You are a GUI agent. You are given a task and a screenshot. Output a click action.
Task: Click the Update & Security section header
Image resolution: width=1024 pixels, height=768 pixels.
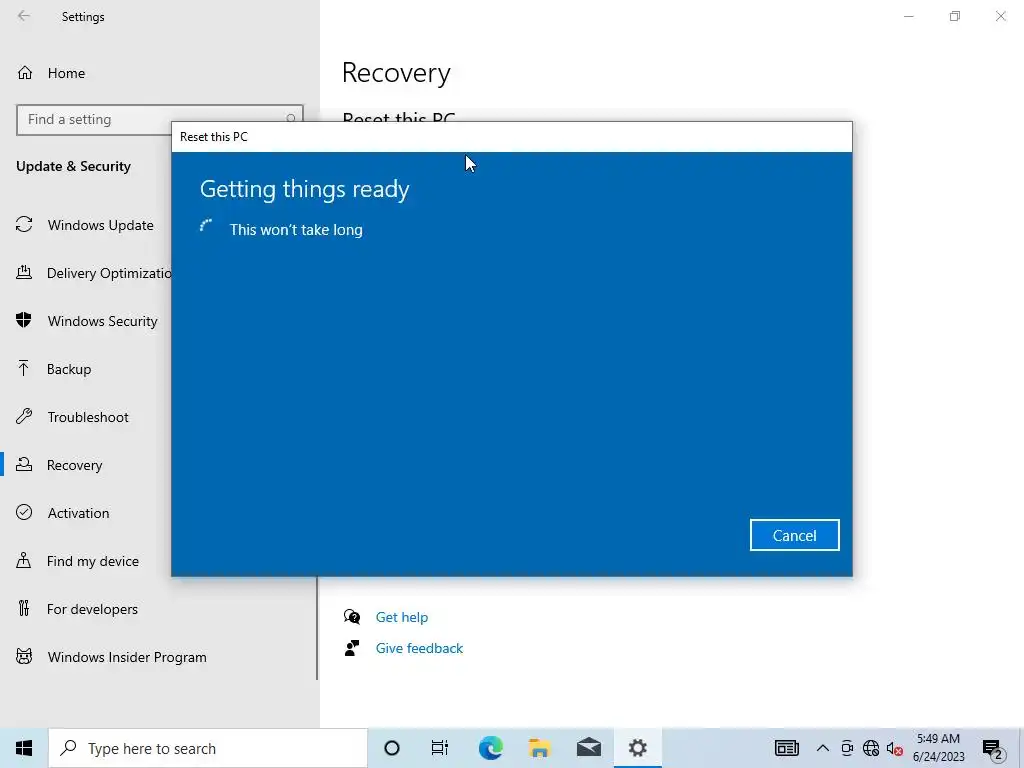tap(73, 167)
